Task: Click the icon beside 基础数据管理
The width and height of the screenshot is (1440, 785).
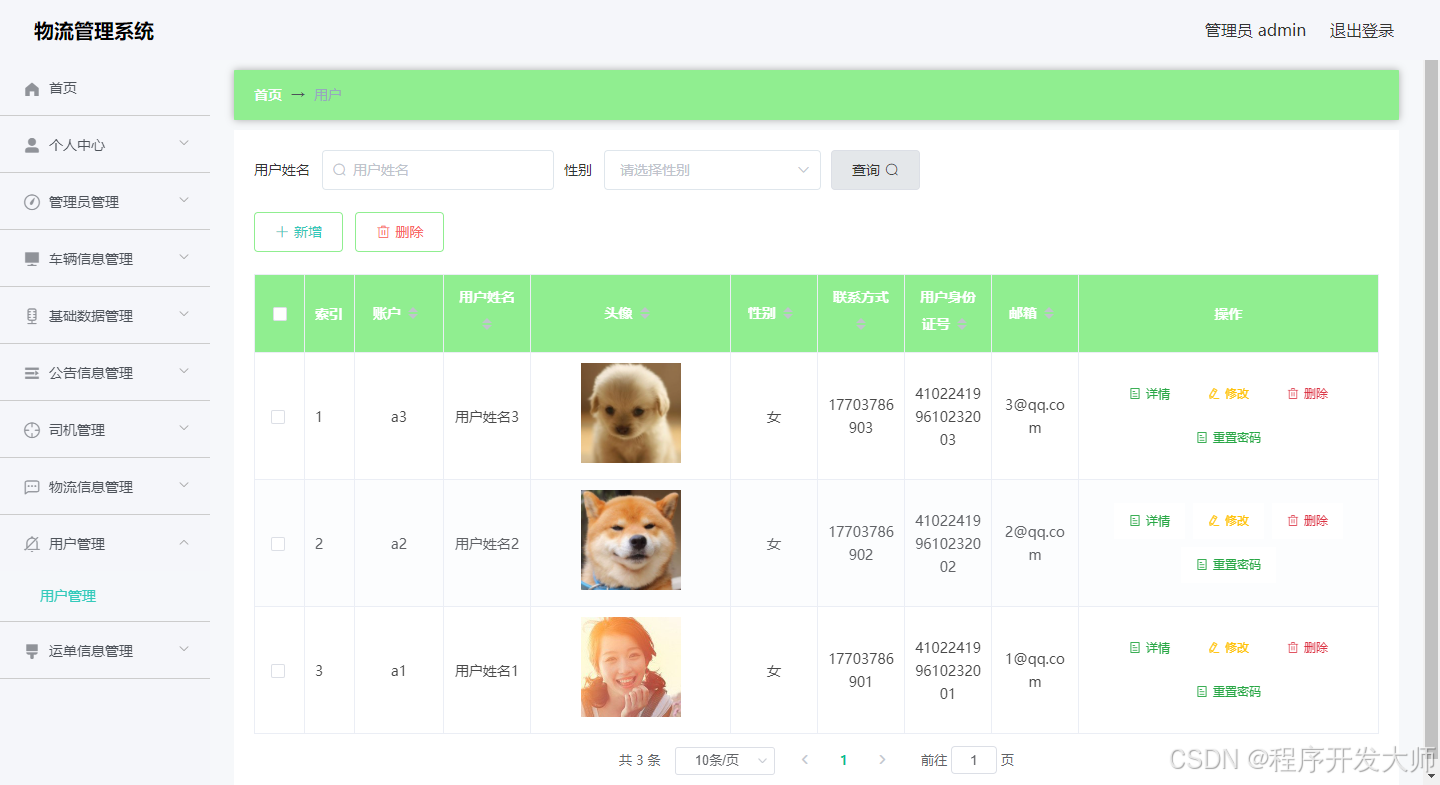Action: 32,316
